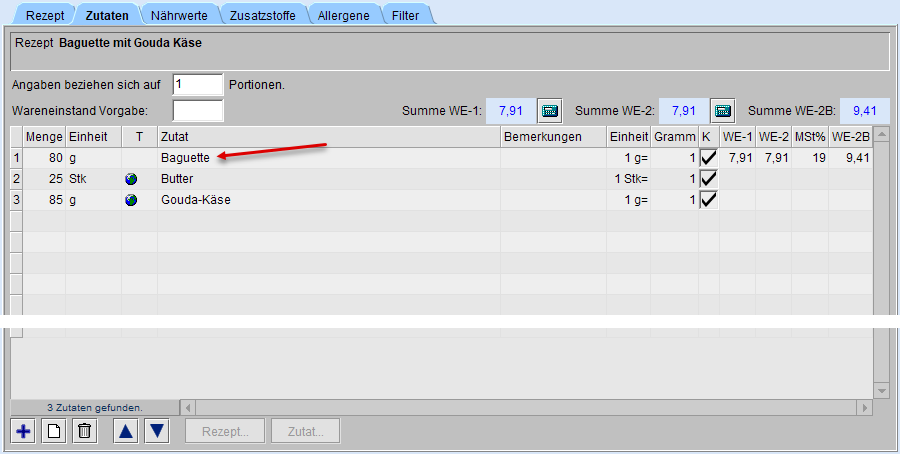Screen dimensions: 900x455
Task: Click the Zutat... button
Action: [x=305, y=431]
